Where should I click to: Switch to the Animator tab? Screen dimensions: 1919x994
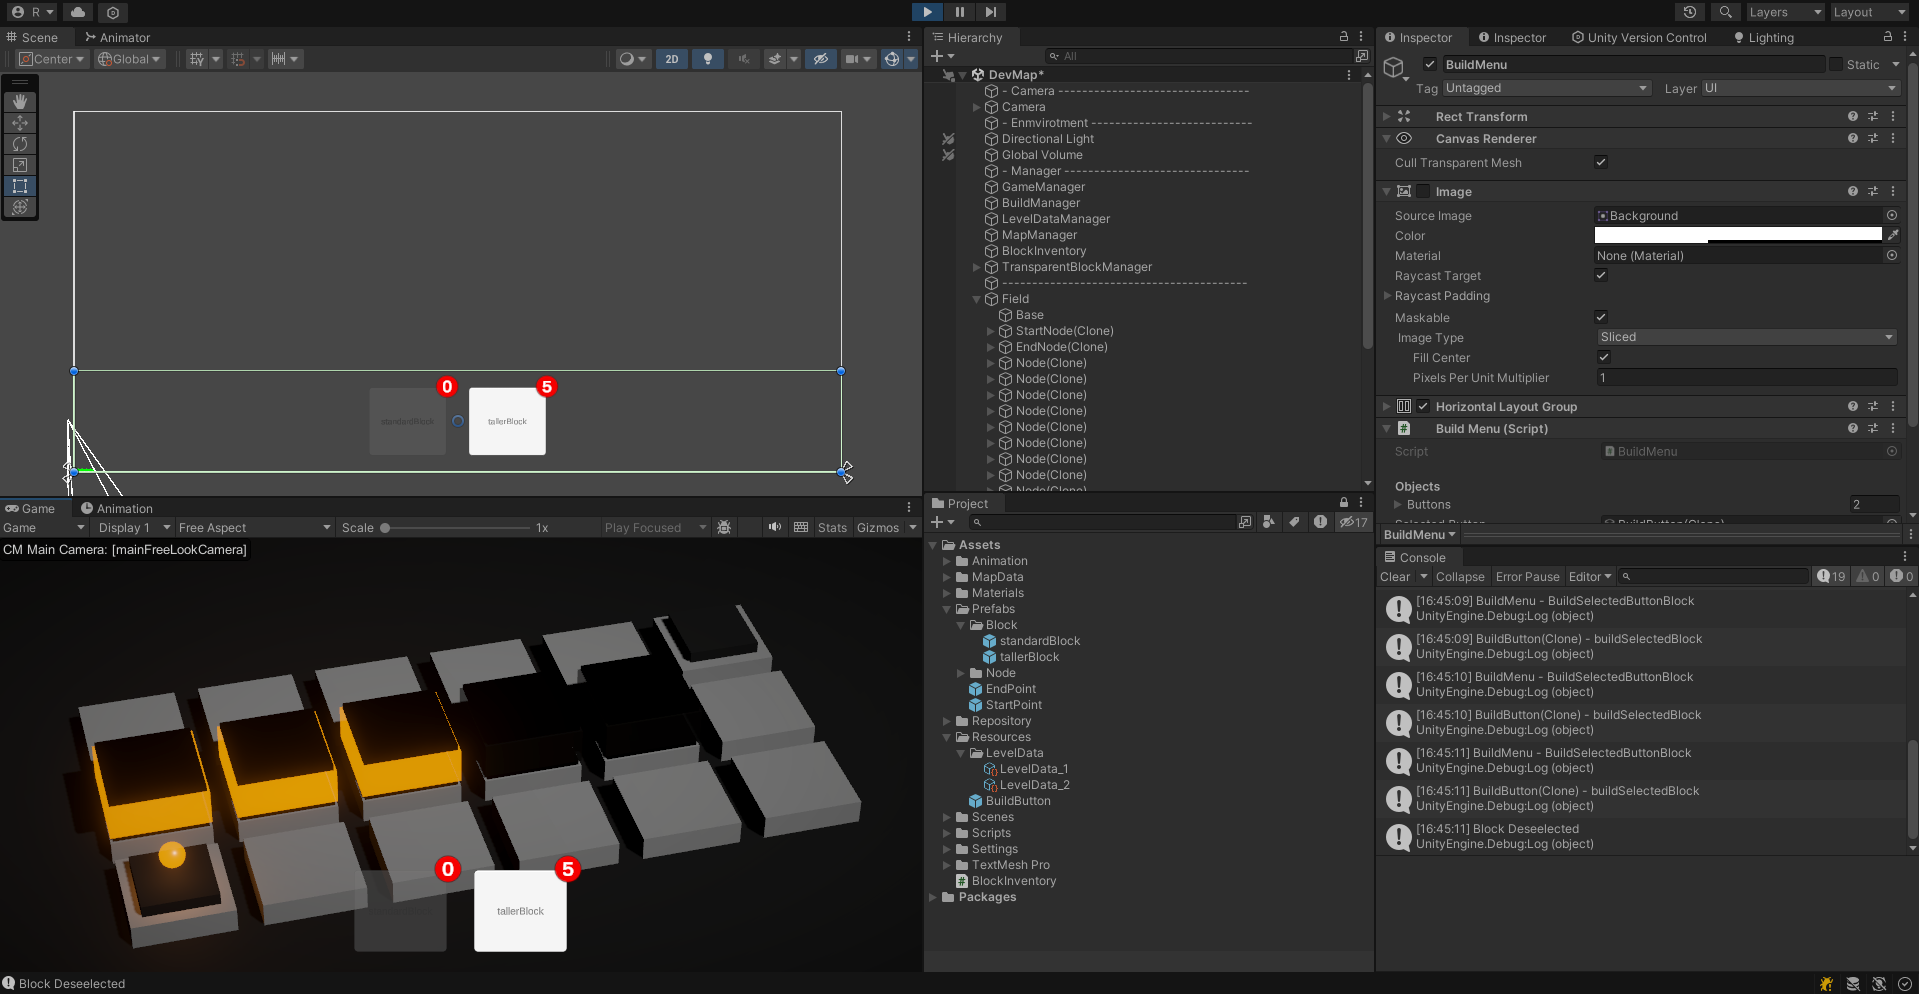tap(118, 38)
